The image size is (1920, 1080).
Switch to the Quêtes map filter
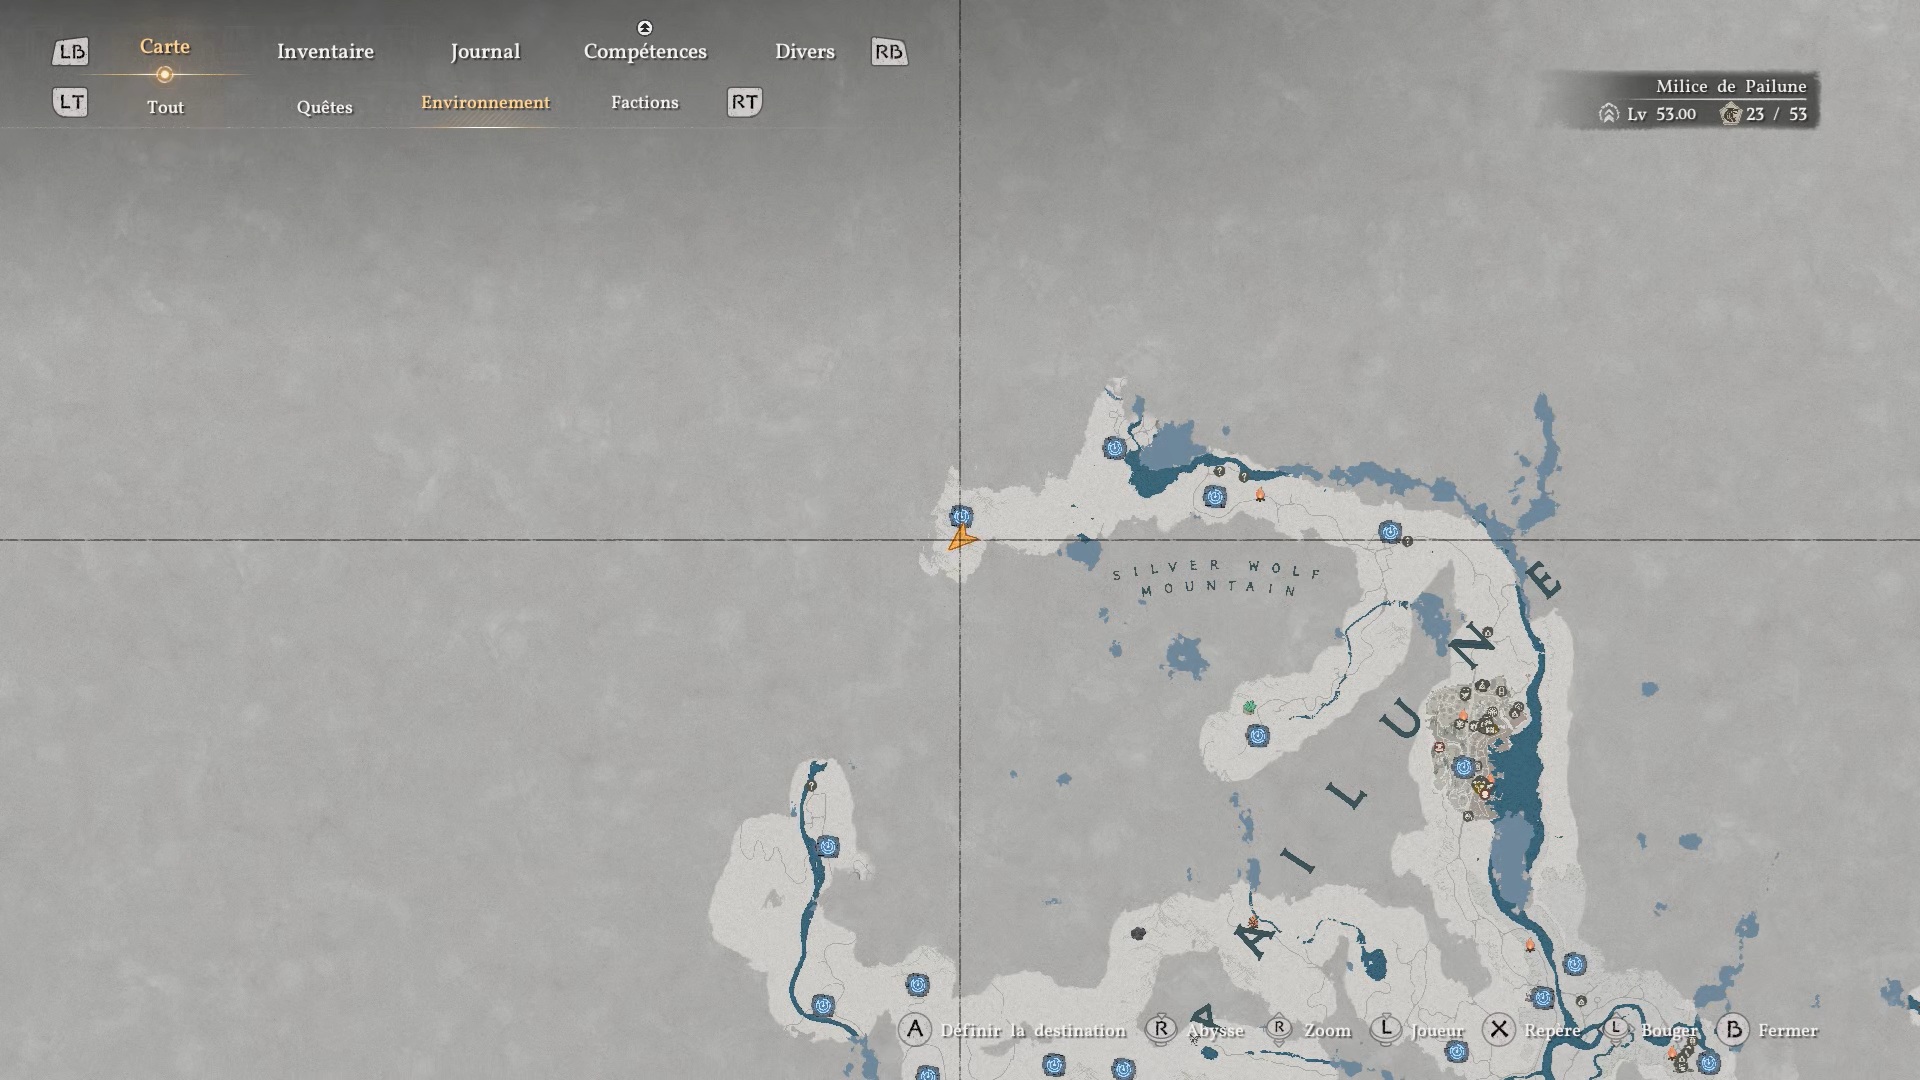324,107
